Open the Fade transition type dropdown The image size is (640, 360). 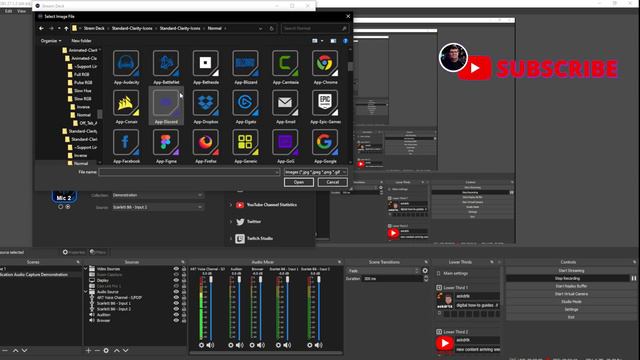coord(383,271)
